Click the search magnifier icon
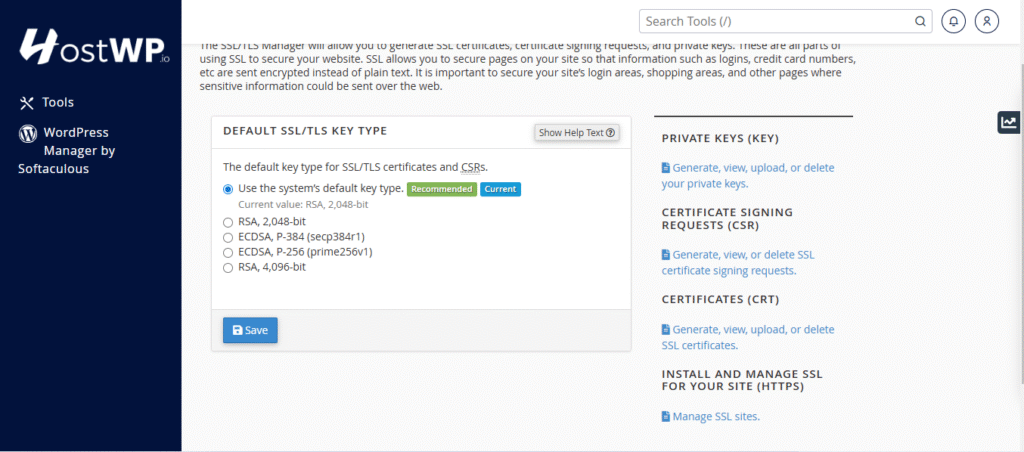 coord(920,21)
